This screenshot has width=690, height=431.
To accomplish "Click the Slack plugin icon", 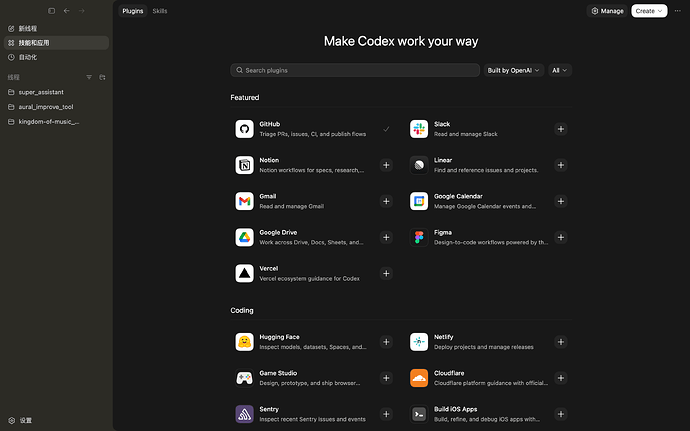I will tap(419, 129).
